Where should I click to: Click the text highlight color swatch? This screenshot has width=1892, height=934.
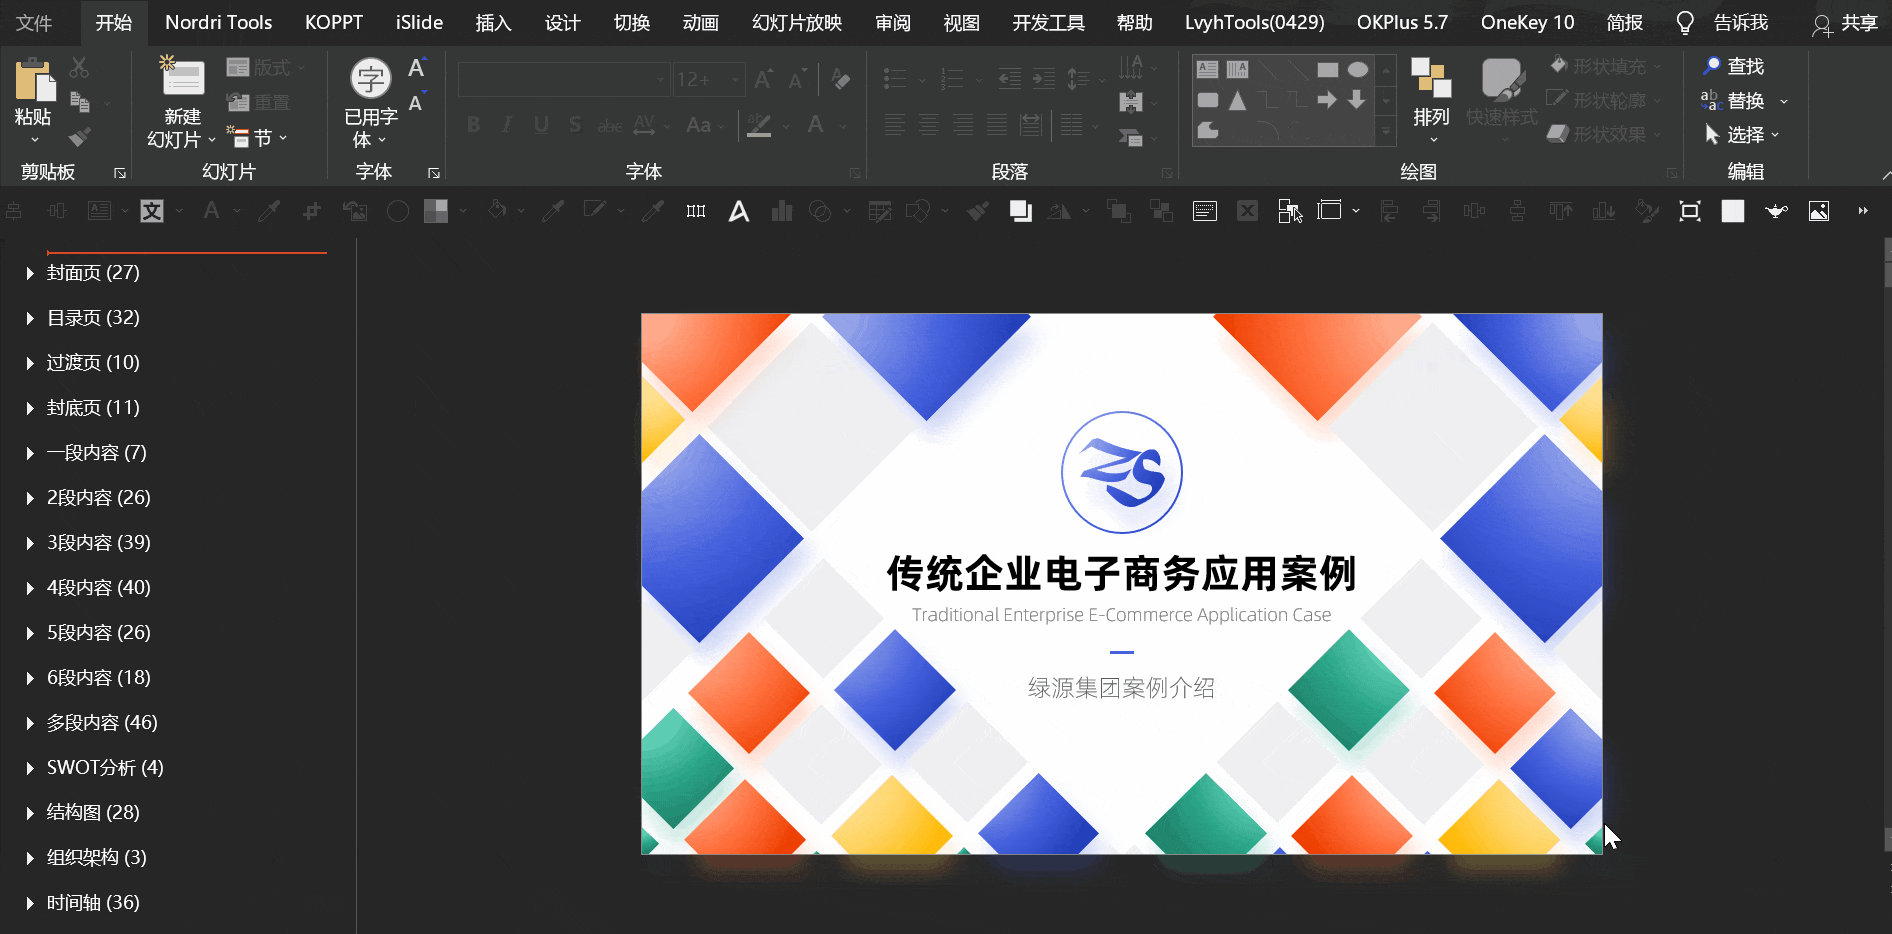(x=759, y=125)
